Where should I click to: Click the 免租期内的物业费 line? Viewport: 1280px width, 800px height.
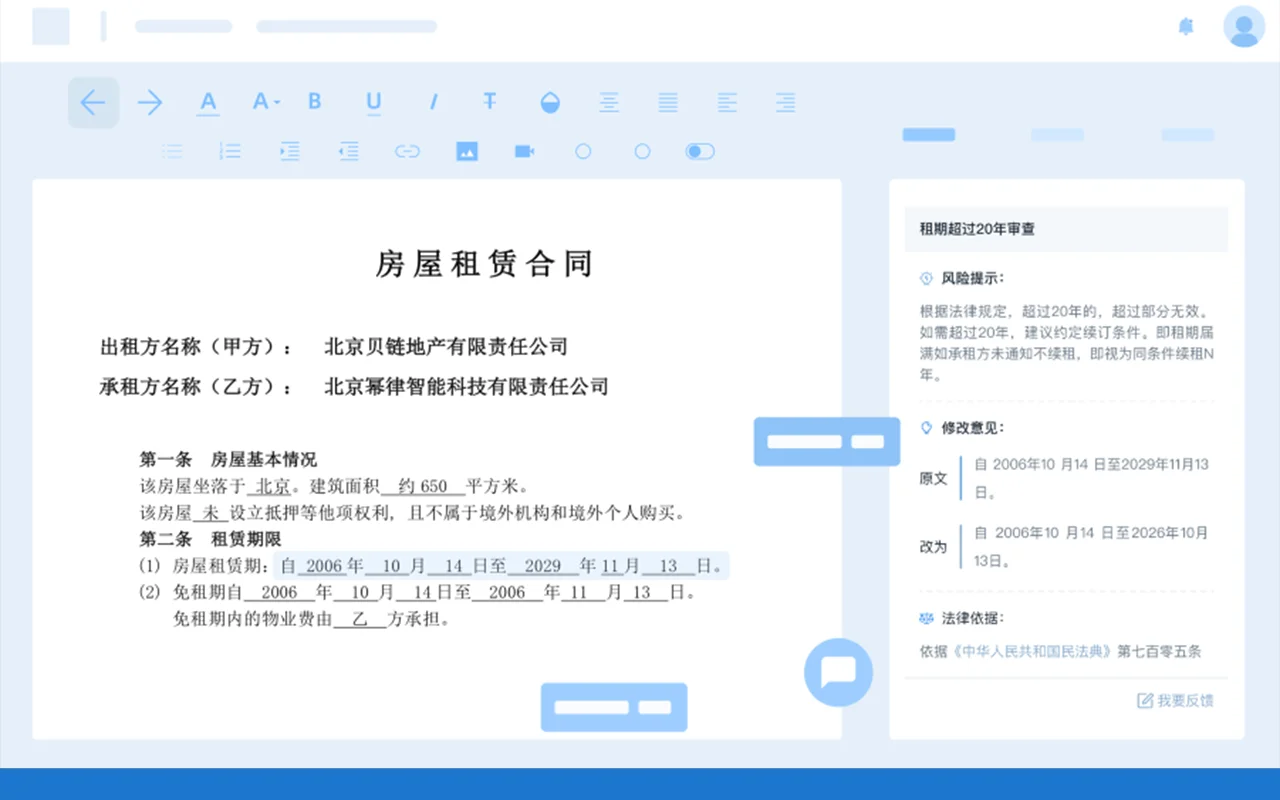(x=311, y=620)
